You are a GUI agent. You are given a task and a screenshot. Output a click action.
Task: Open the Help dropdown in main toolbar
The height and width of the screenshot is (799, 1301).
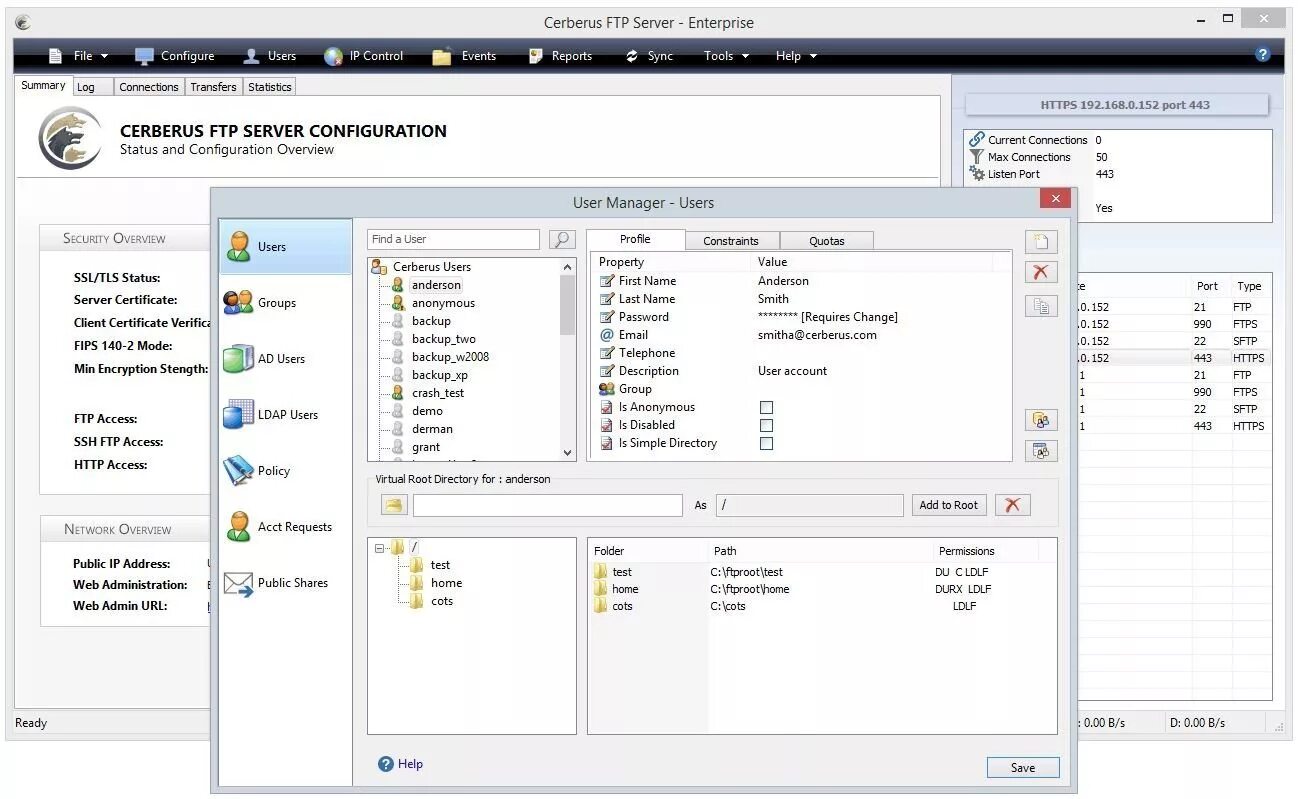point(796,56)
